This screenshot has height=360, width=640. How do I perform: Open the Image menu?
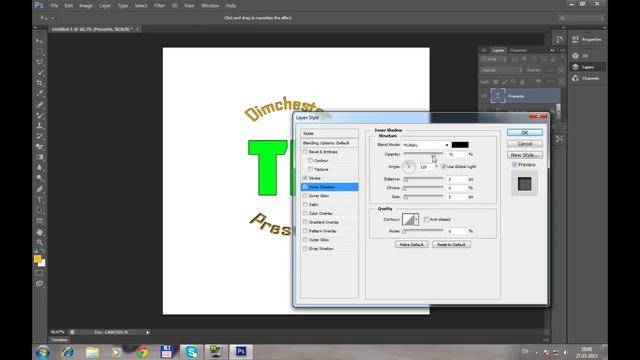click(86, 6)
